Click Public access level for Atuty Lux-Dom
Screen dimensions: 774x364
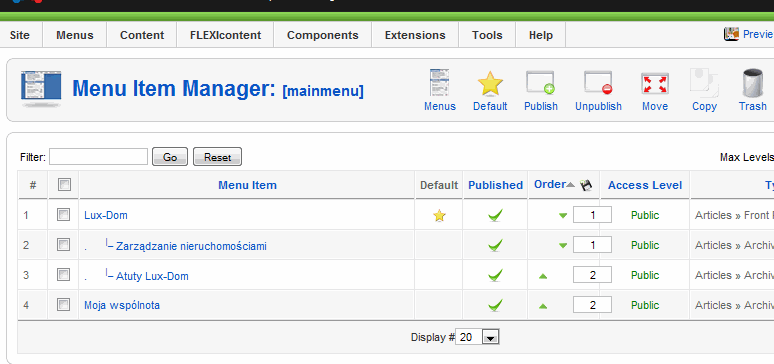(645, 276)
